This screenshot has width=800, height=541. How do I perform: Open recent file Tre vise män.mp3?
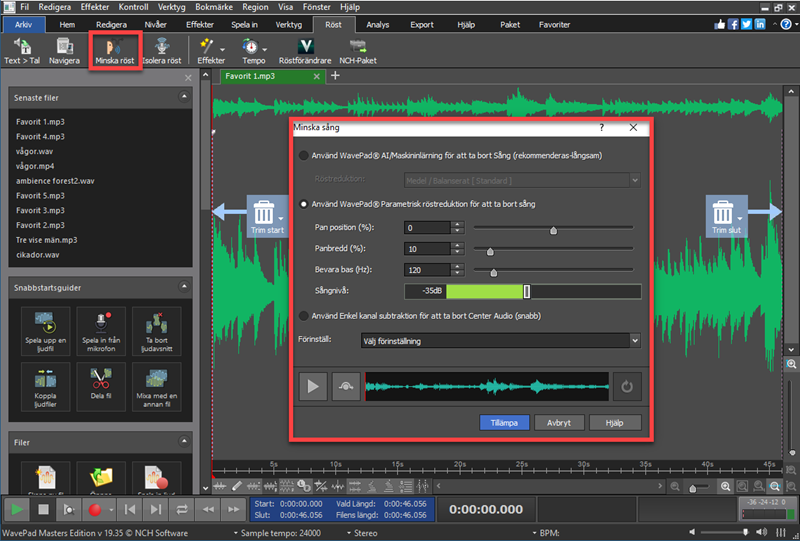[x=46, y=240]
